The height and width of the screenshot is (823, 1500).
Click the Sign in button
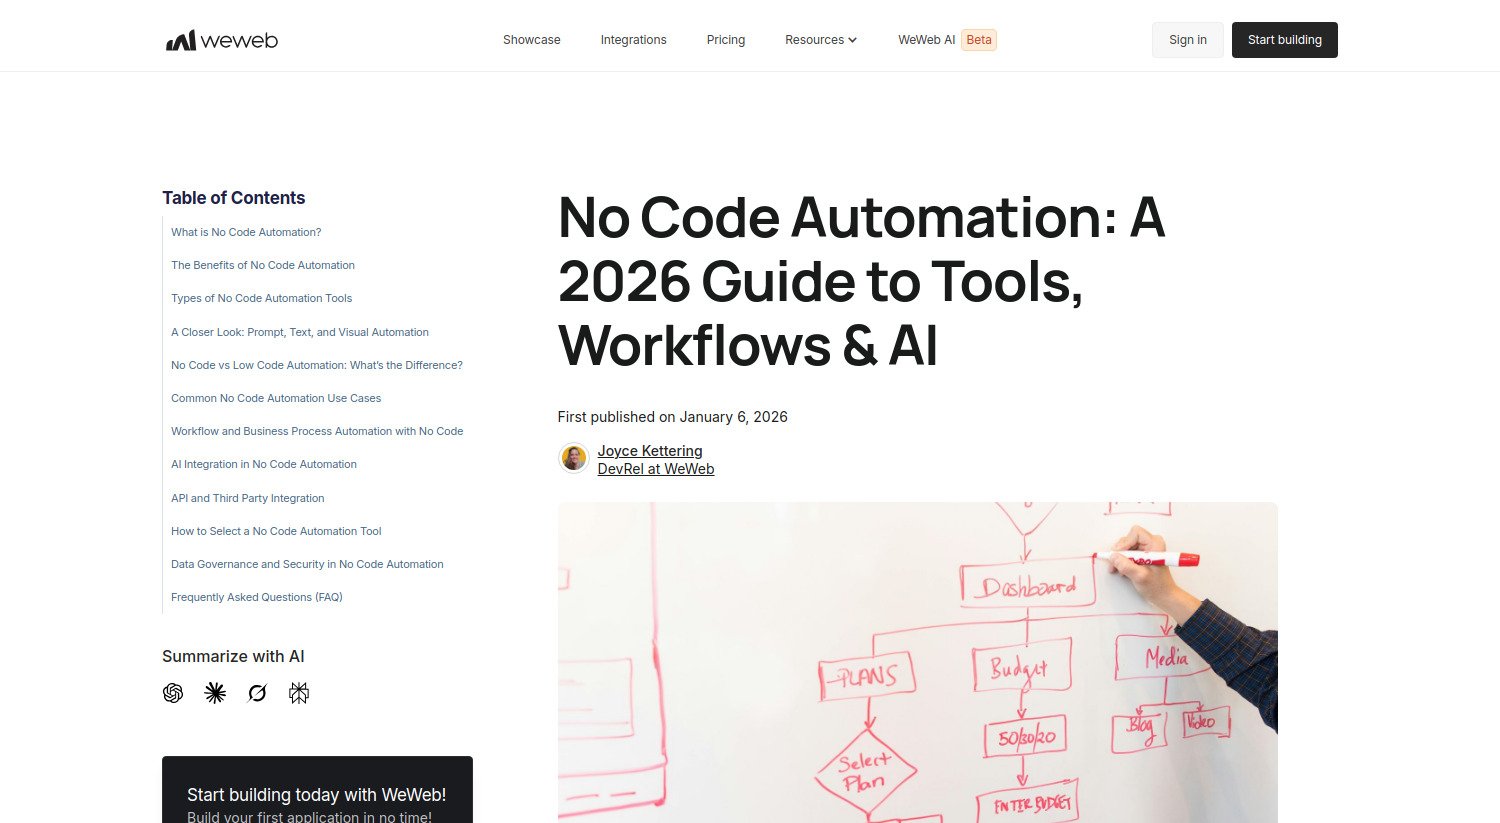[x=1187, y=40]
